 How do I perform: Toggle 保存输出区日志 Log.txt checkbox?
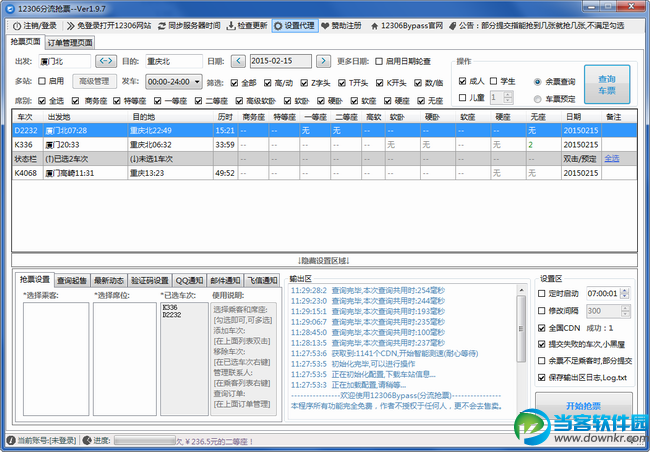pos(541,377)
